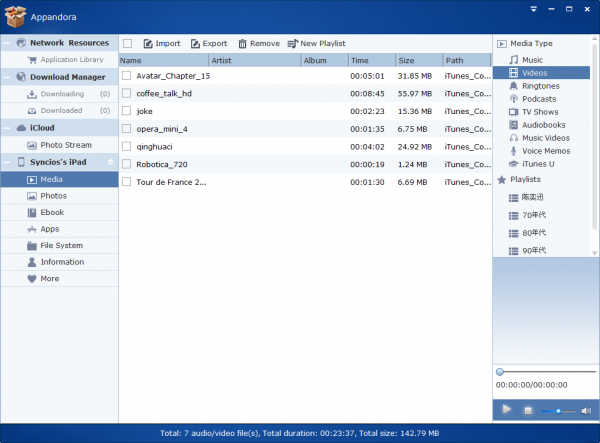Check the Avatar_Chapter_15 checkbox

[x=127, y=76]
